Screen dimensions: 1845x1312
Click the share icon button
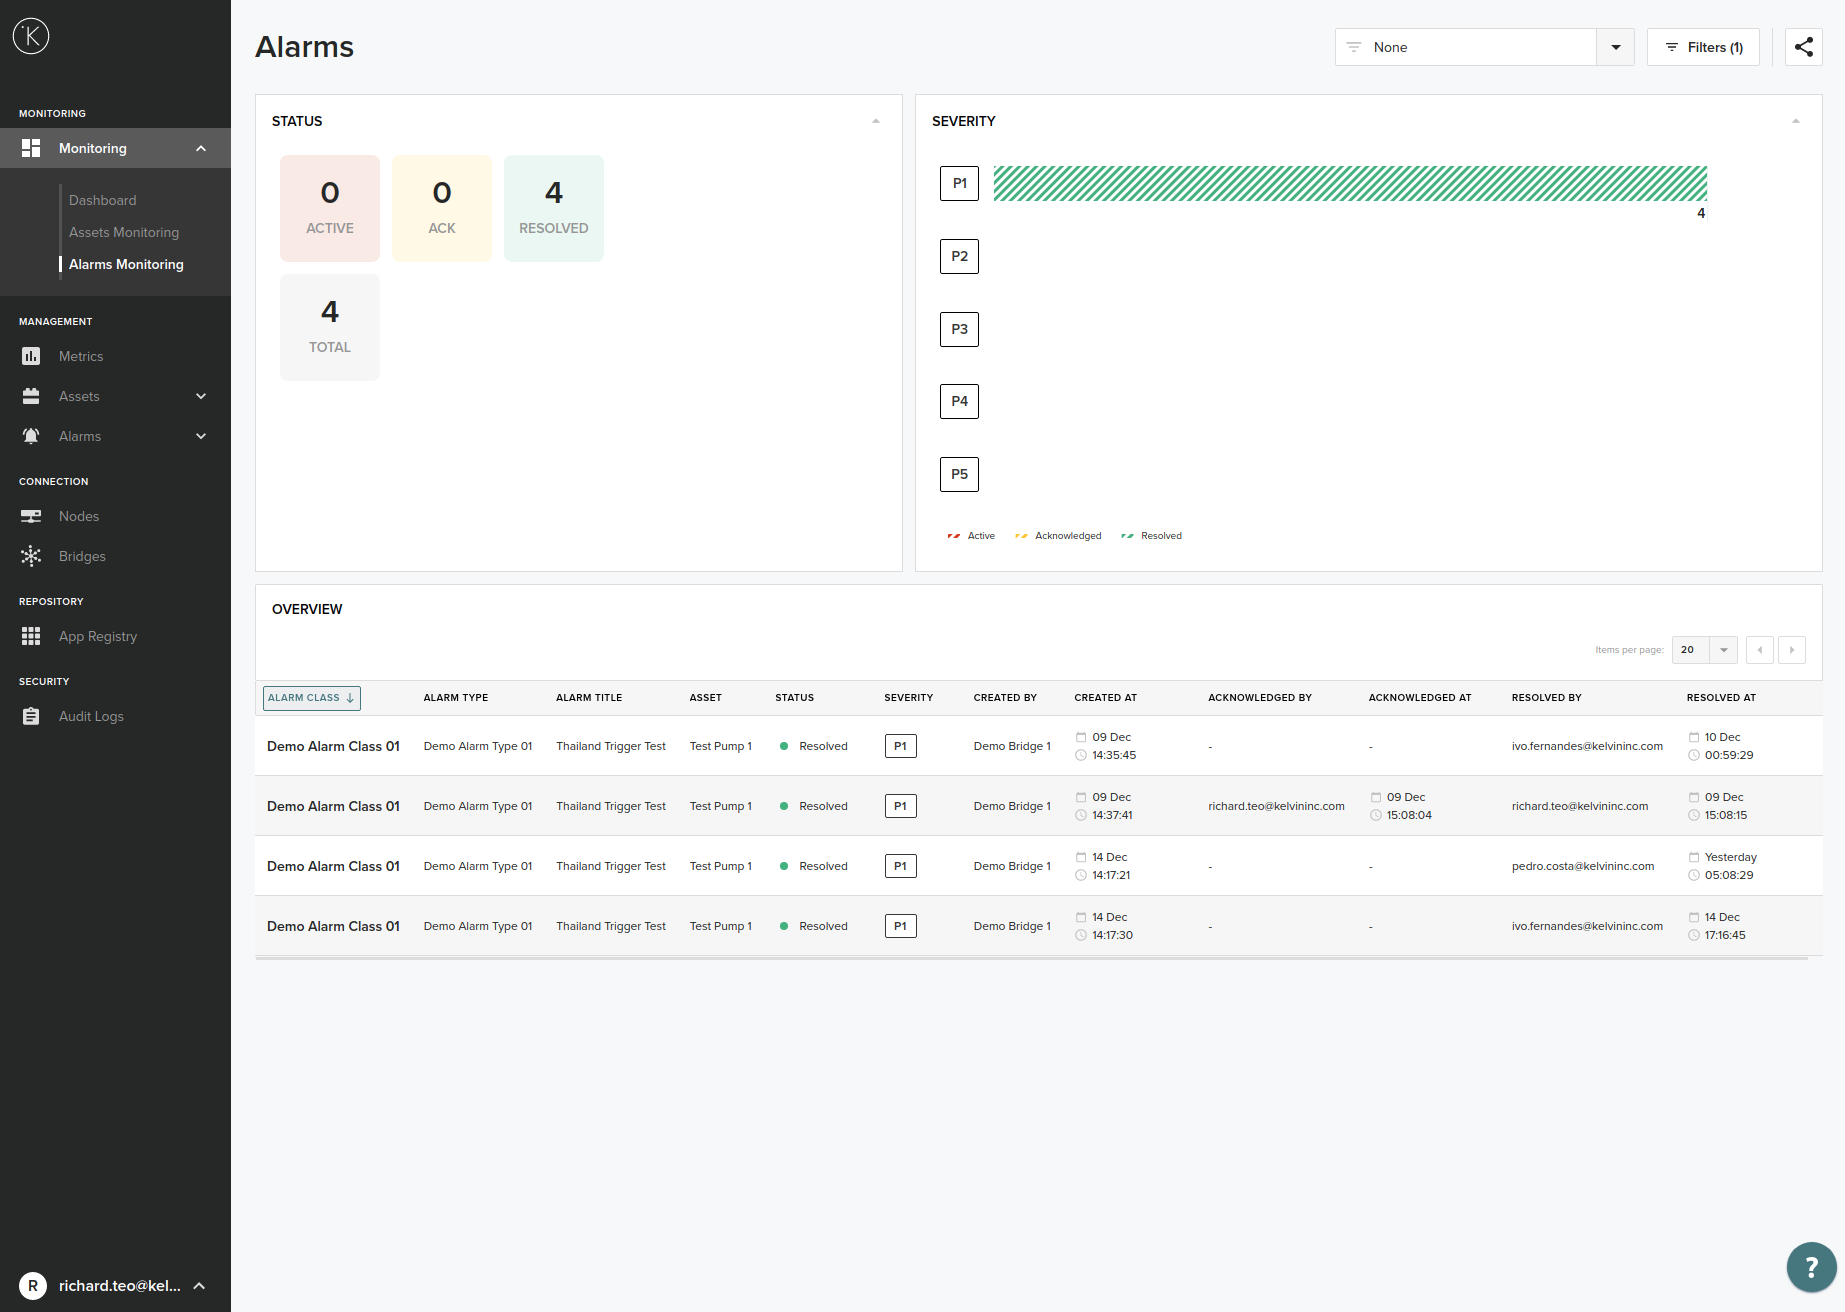coord(1803,47)
